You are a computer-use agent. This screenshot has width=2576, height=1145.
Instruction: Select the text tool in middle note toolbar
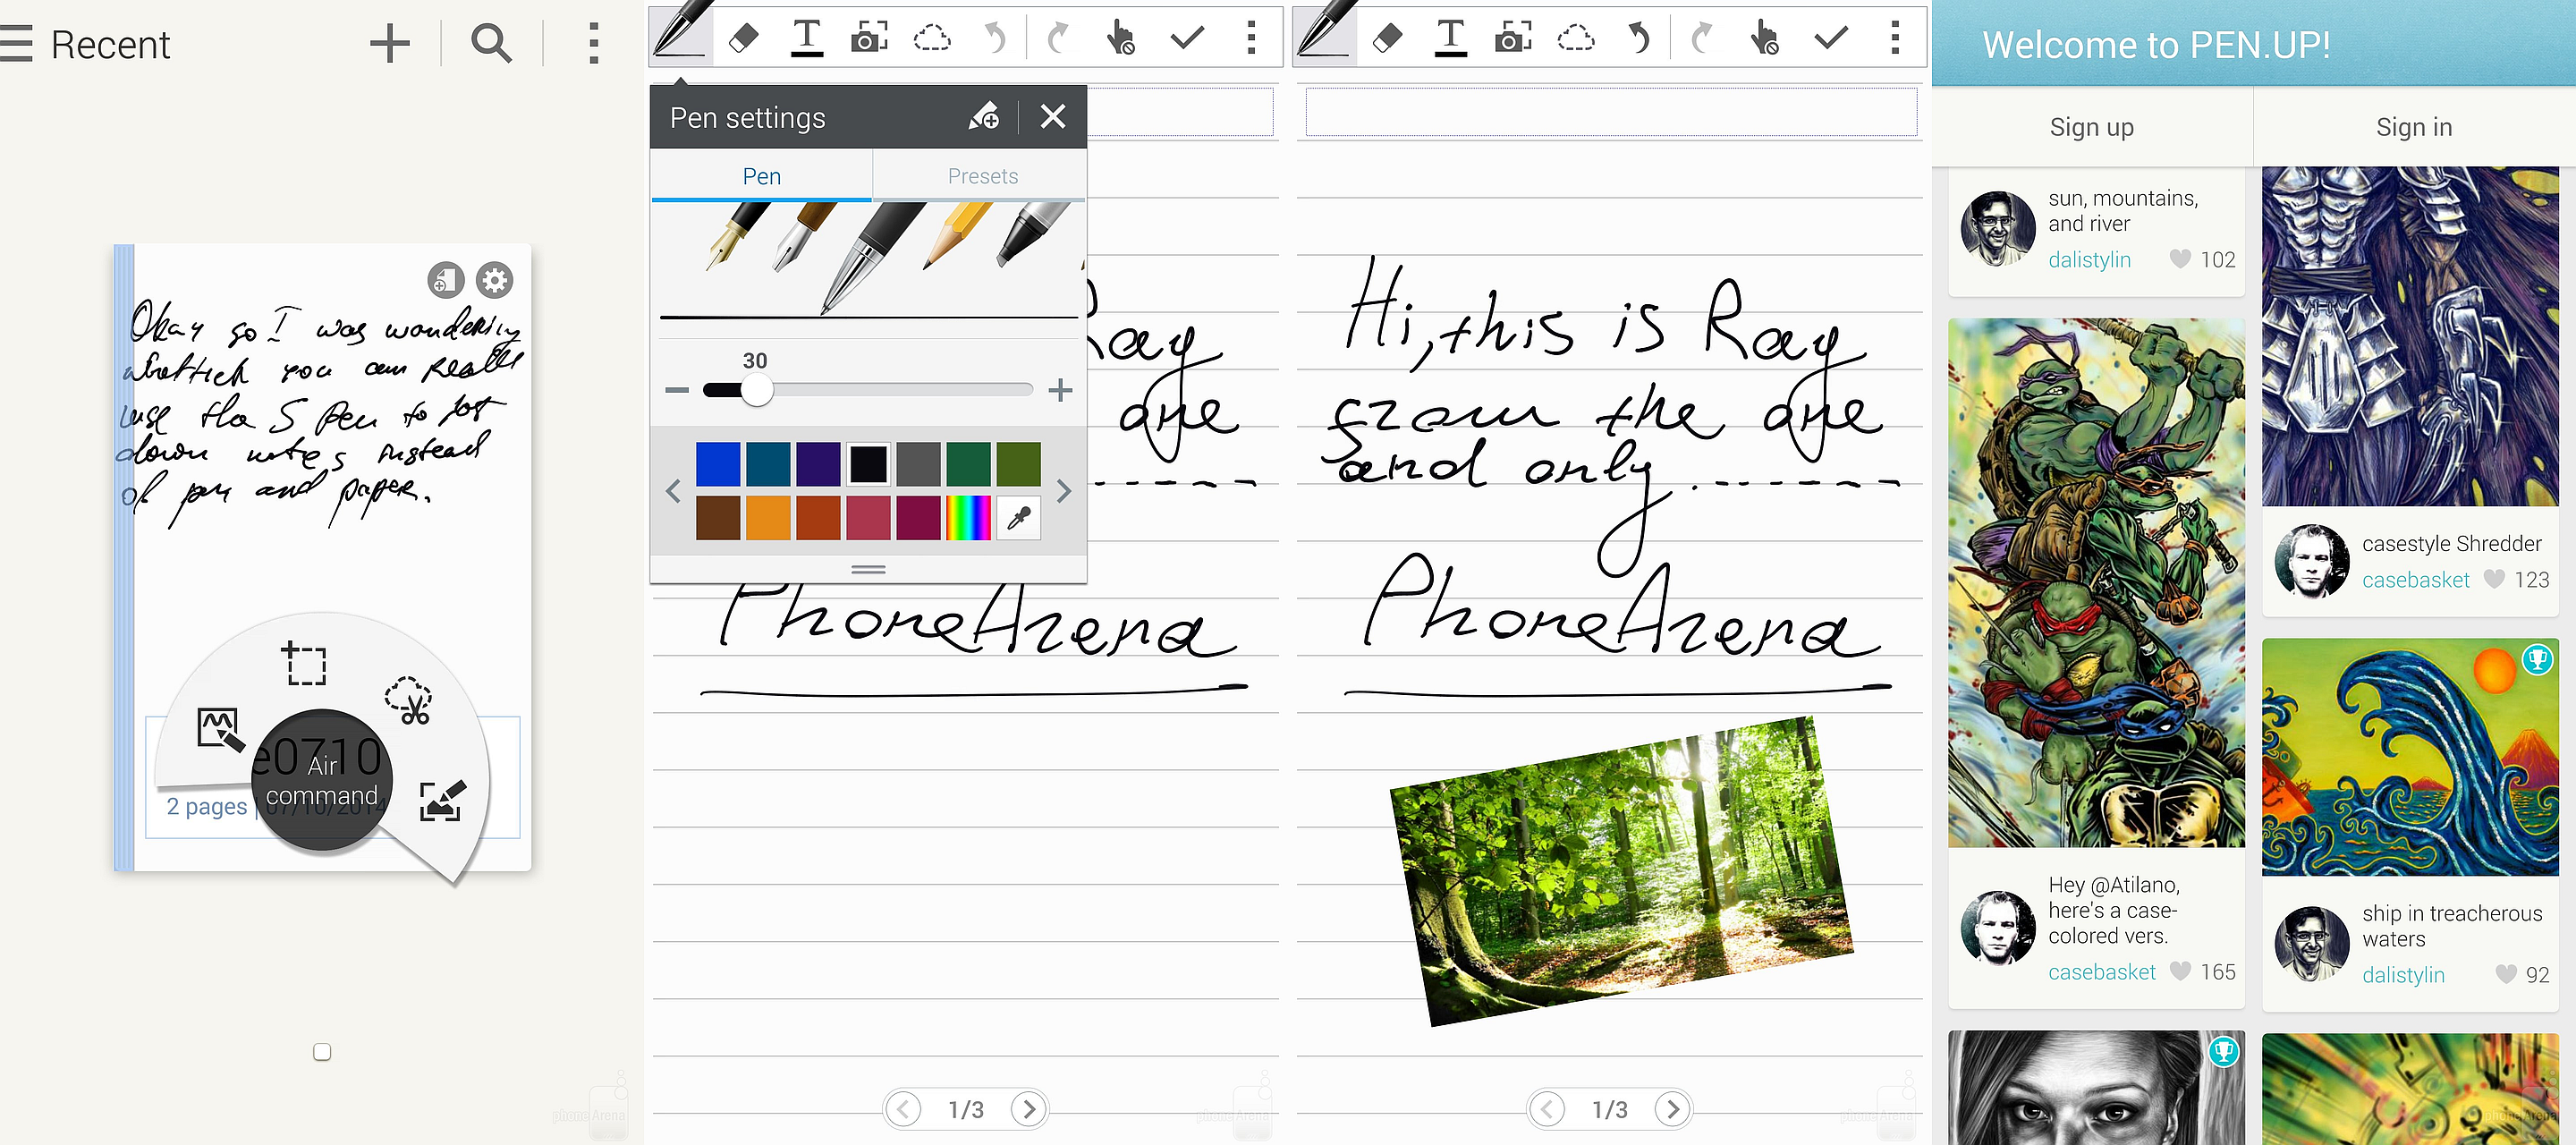coord(806,38)
